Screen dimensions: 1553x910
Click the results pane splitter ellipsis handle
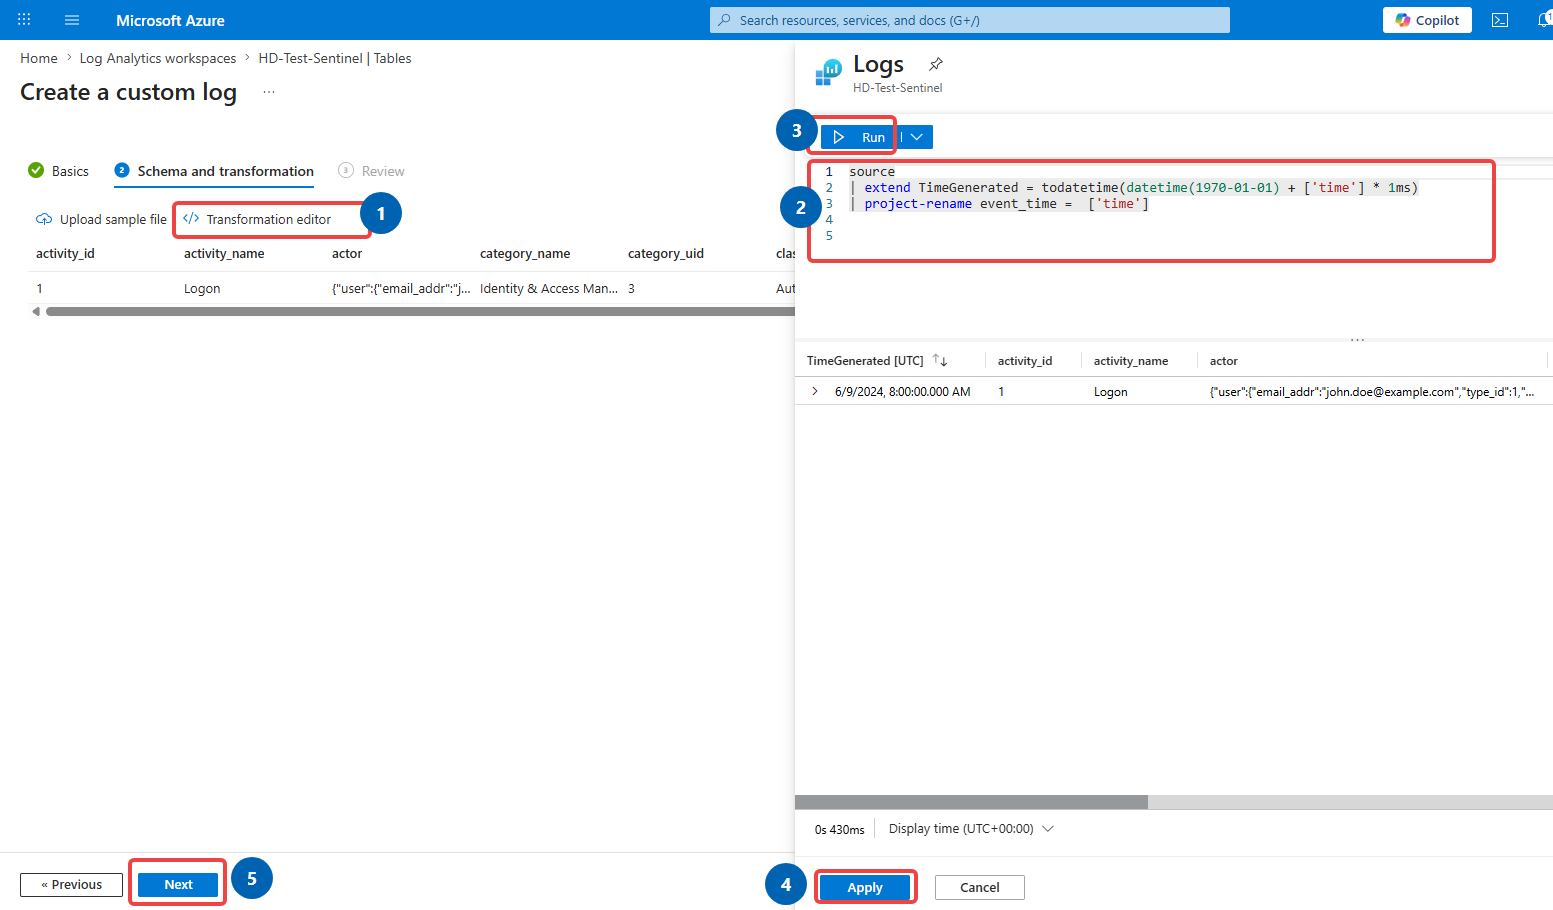point(1357,340)
